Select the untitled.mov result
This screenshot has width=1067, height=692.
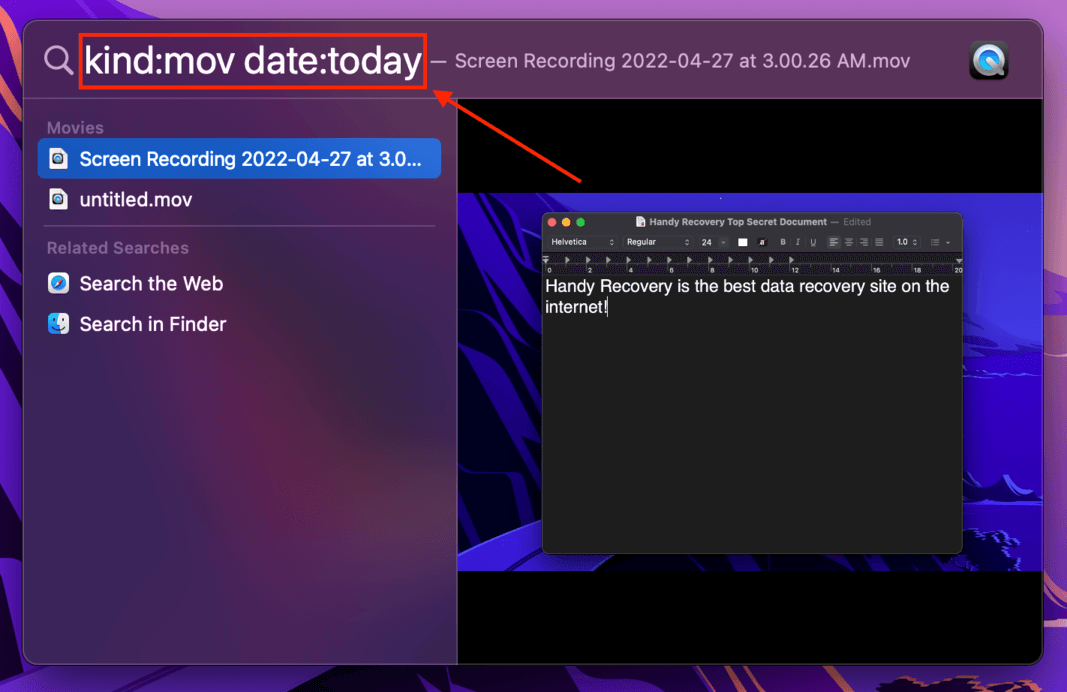tap(240, 199)
